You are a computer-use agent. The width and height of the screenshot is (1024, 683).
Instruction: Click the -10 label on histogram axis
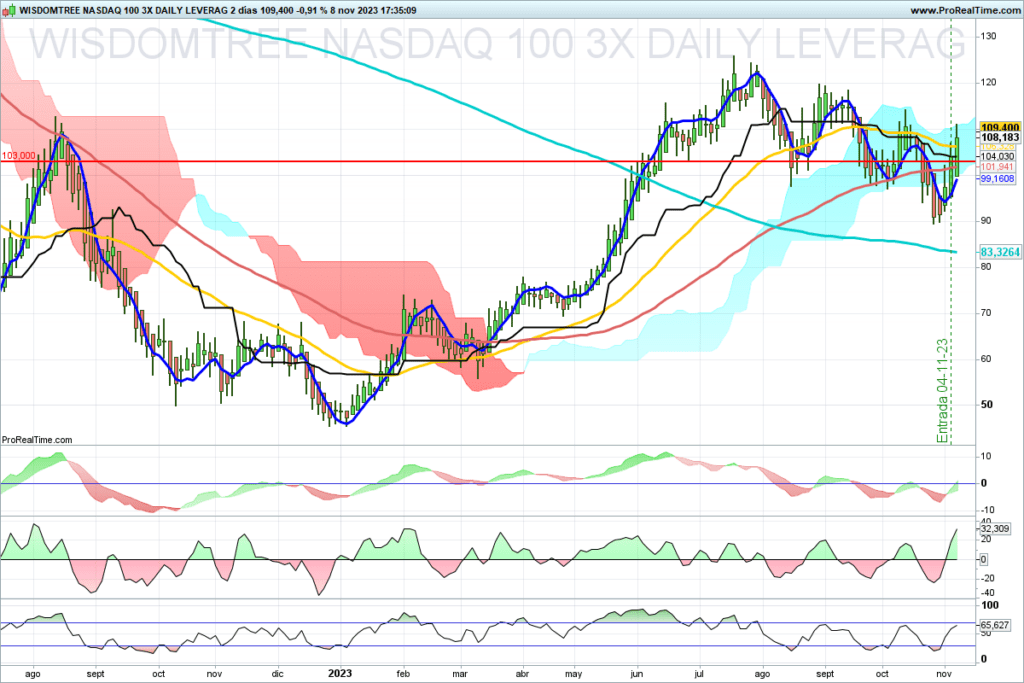coord(986,510)
